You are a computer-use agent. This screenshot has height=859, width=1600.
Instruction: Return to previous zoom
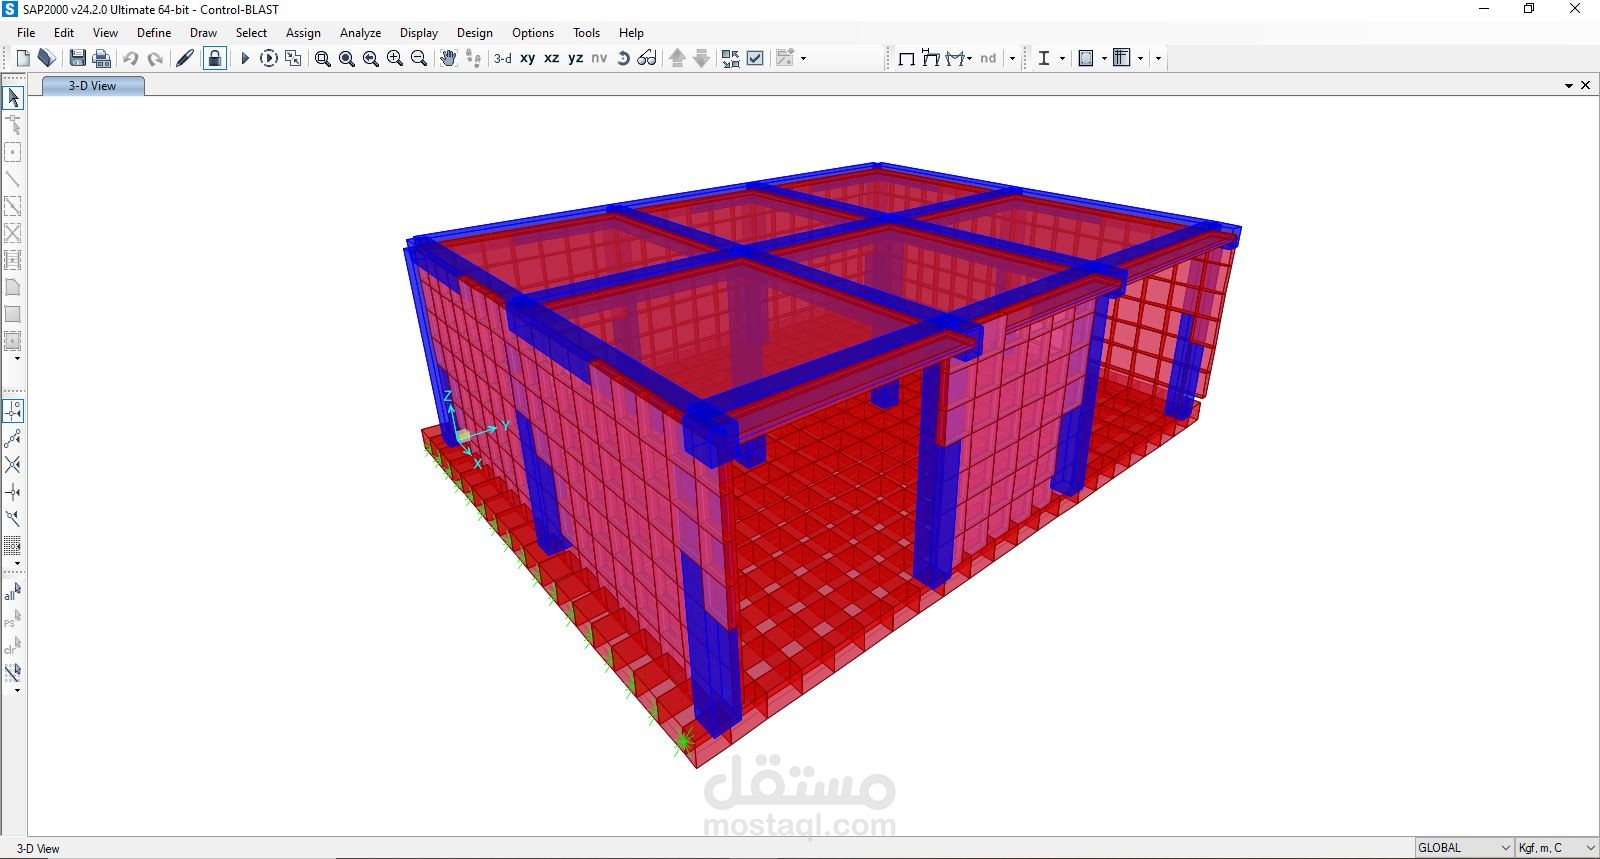click(x=371, y=58)
